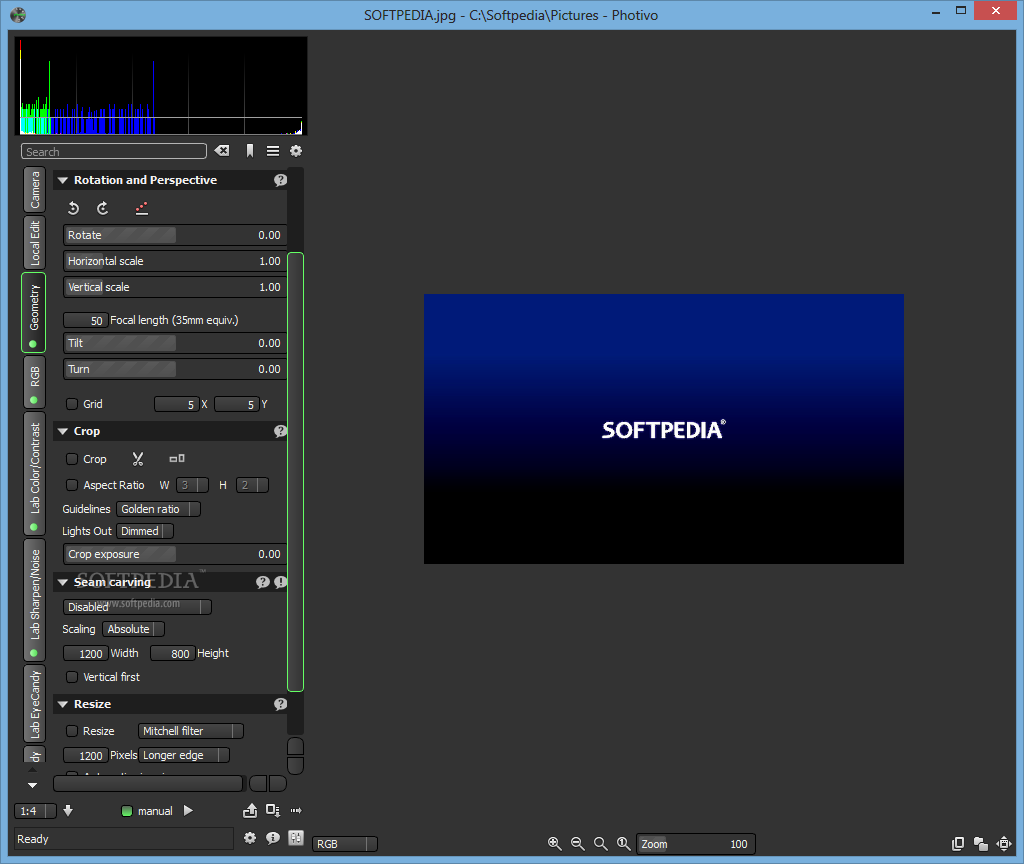This screenshot has width=1024, height=864.
Task: Click the zoom in magnifier icon
Action: coord(554,844)
